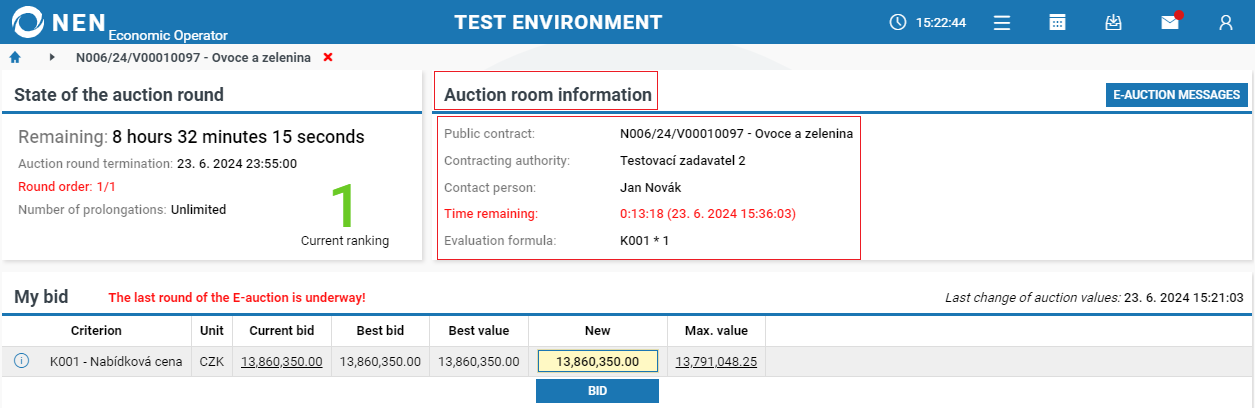The height and width of the screenshot is (408, 1255).
Task: Open the calendar icon in header
Action: (x=1057, y=22)
